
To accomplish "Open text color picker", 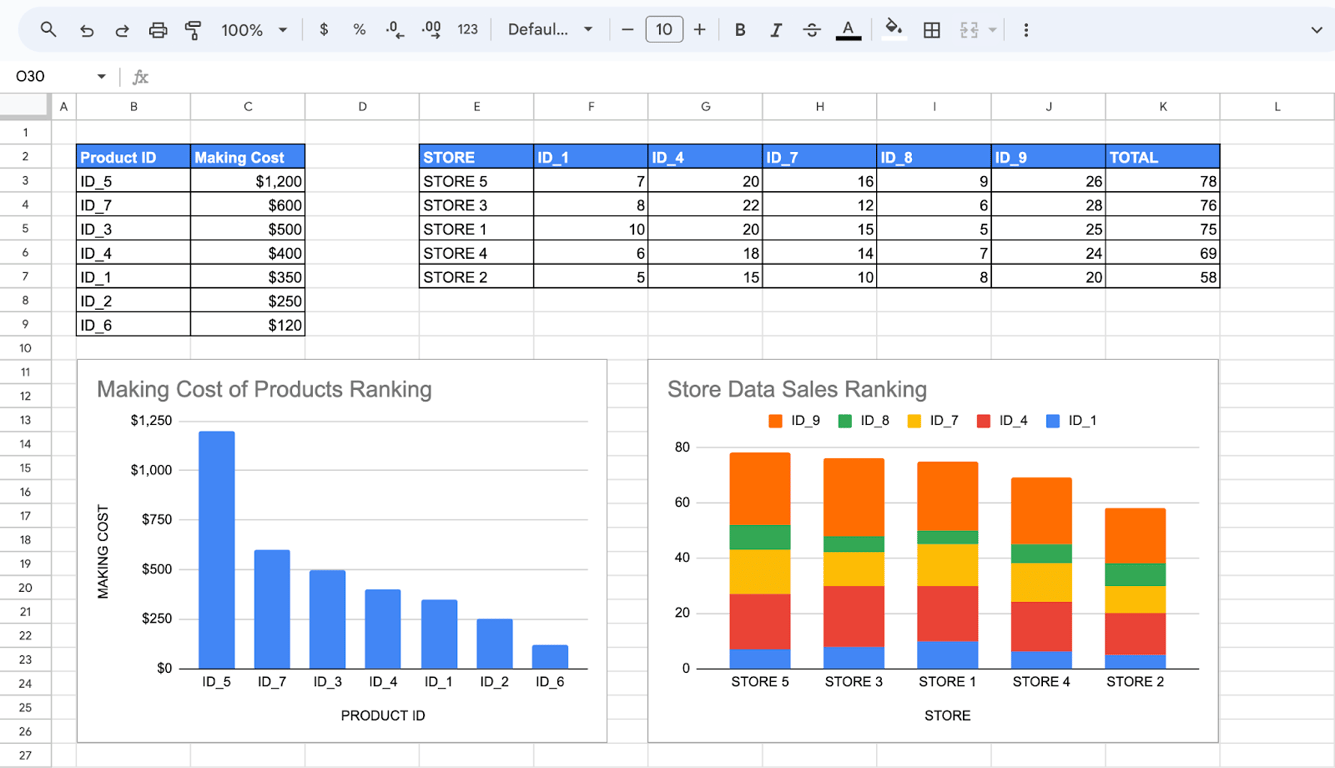I will coord(848,30).
